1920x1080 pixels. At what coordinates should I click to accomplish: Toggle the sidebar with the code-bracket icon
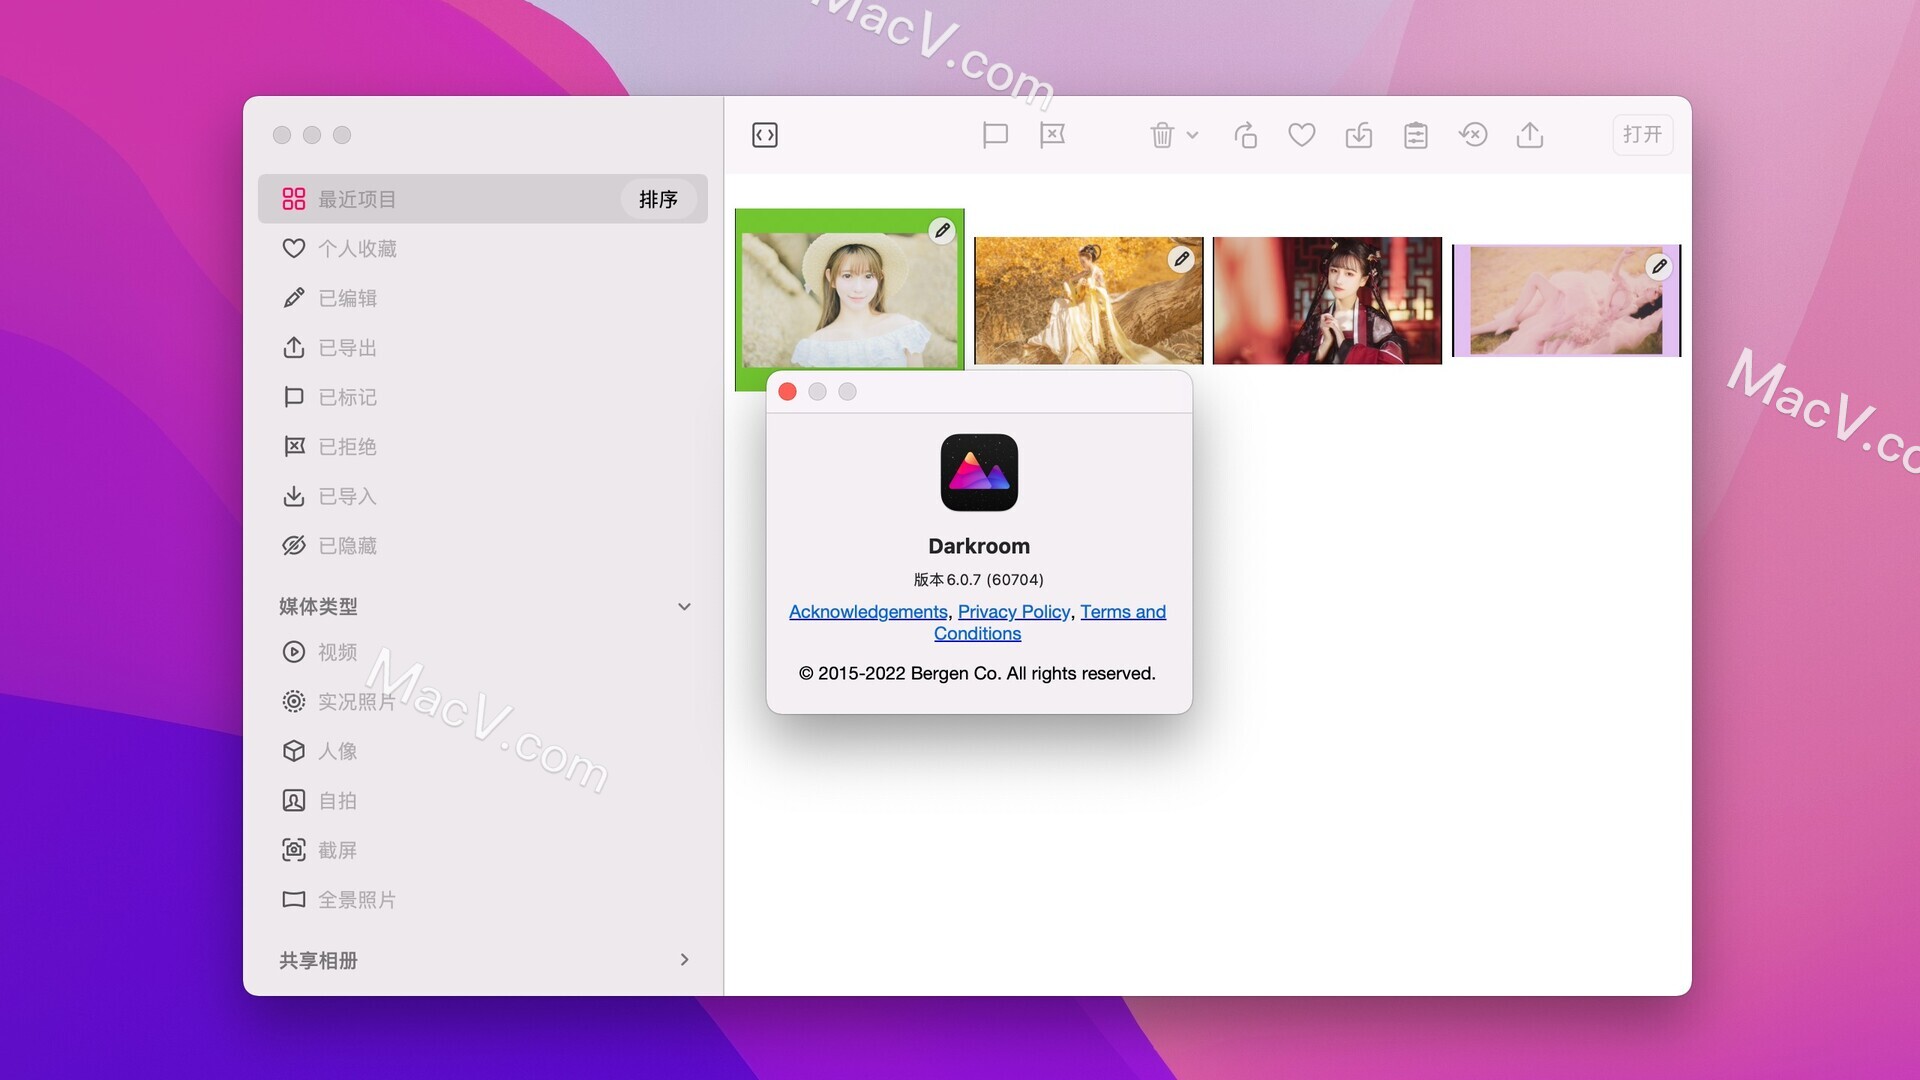coord(765,135)
